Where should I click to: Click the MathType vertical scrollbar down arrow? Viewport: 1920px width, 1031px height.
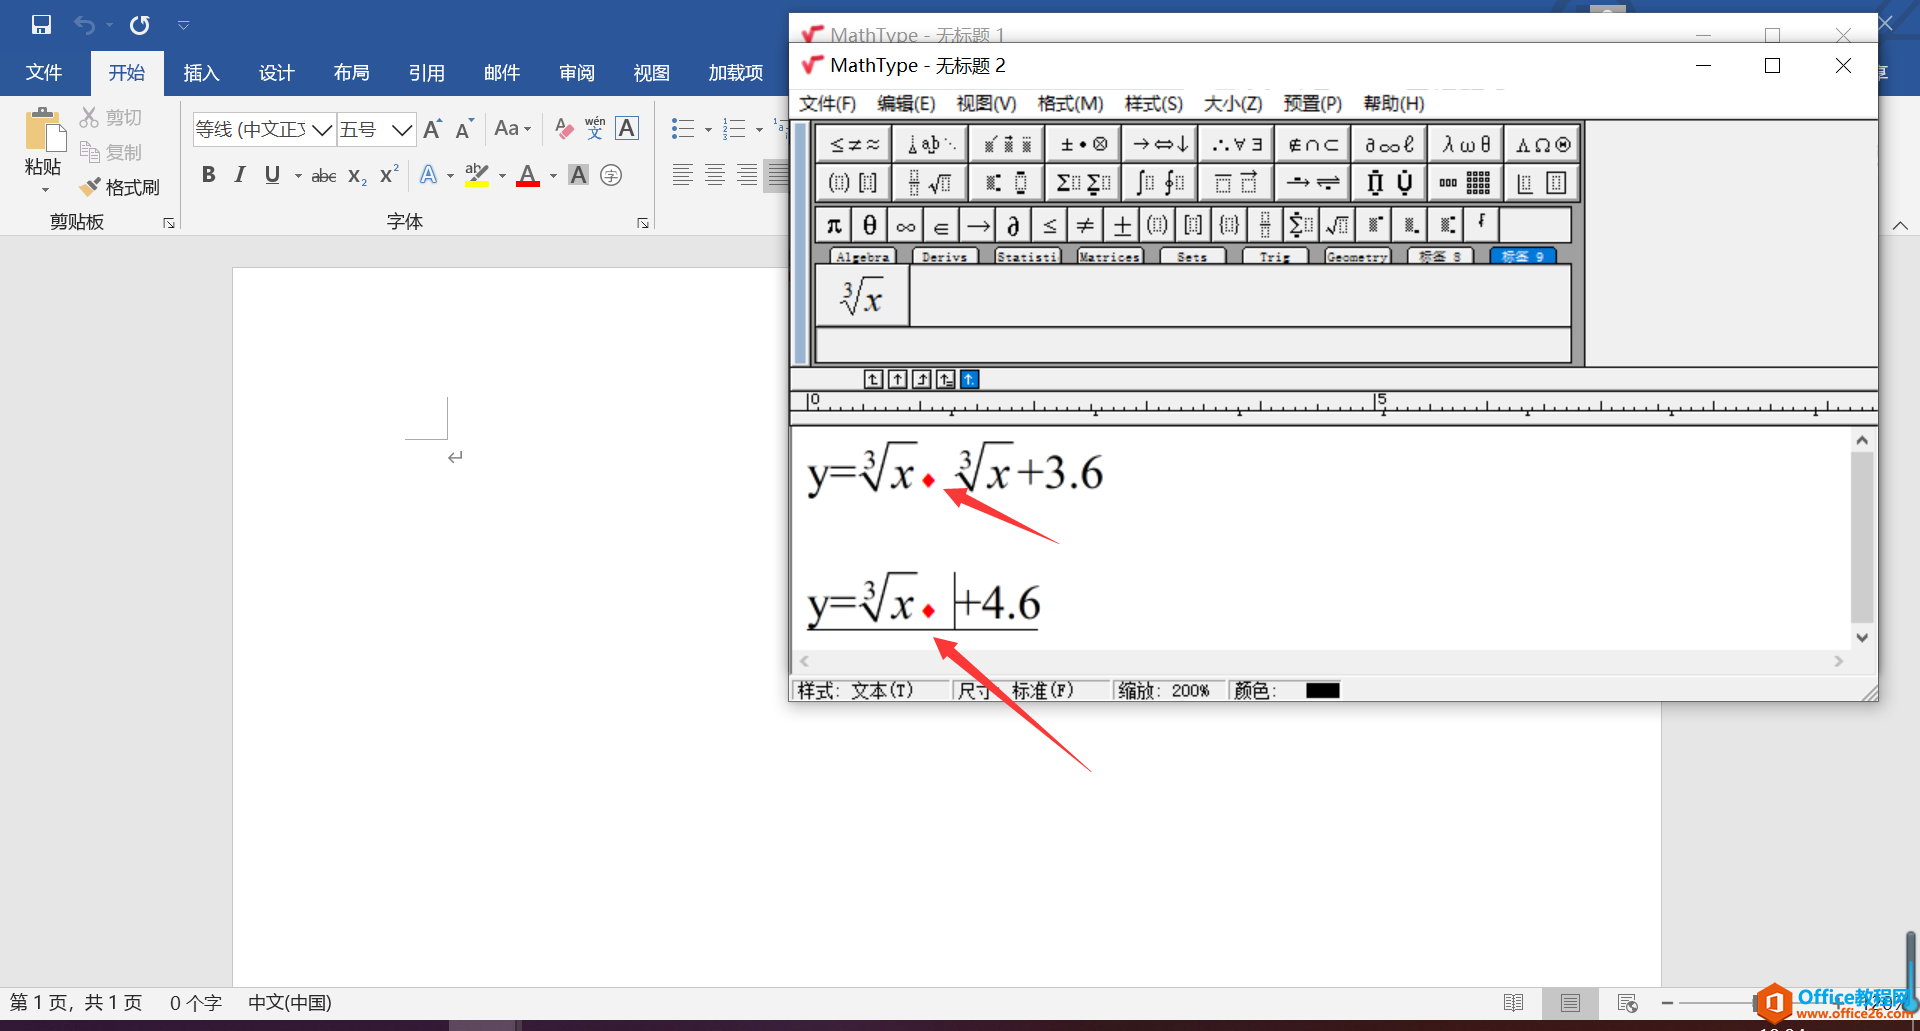tap(1862, 637)
